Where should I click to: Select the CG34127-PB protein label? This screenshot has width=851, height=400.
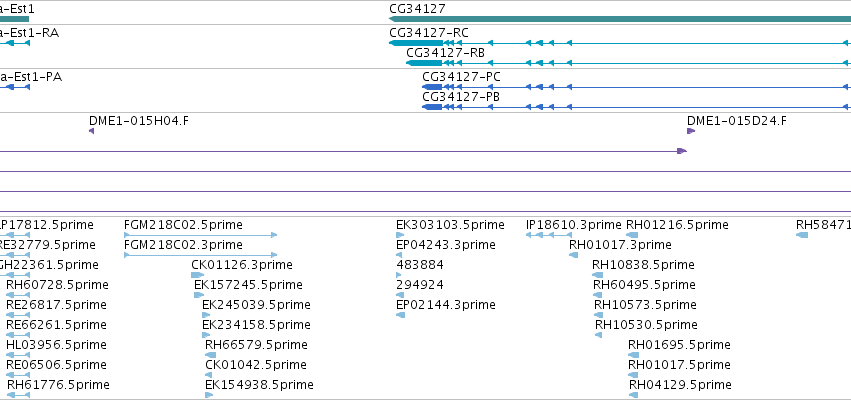click(x=461, y=97)
